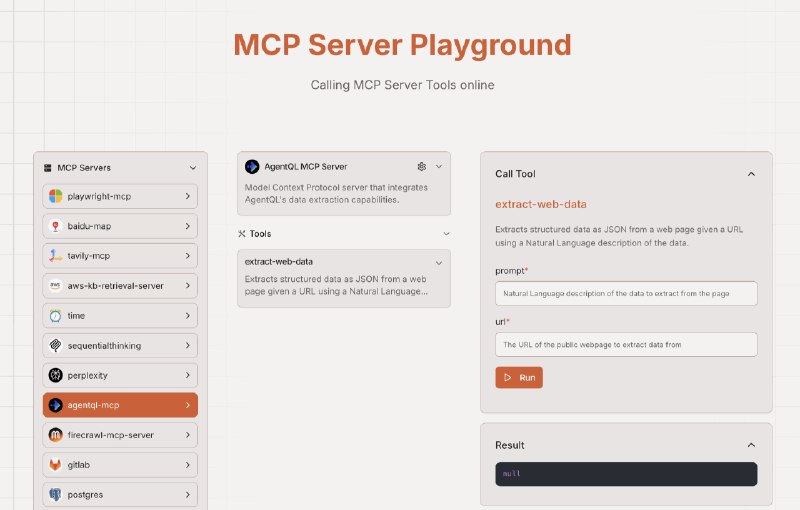The height and width of the screenshot is (510, 800).
Task: Click the postgres elephant icon
Action: pos(55,495)
